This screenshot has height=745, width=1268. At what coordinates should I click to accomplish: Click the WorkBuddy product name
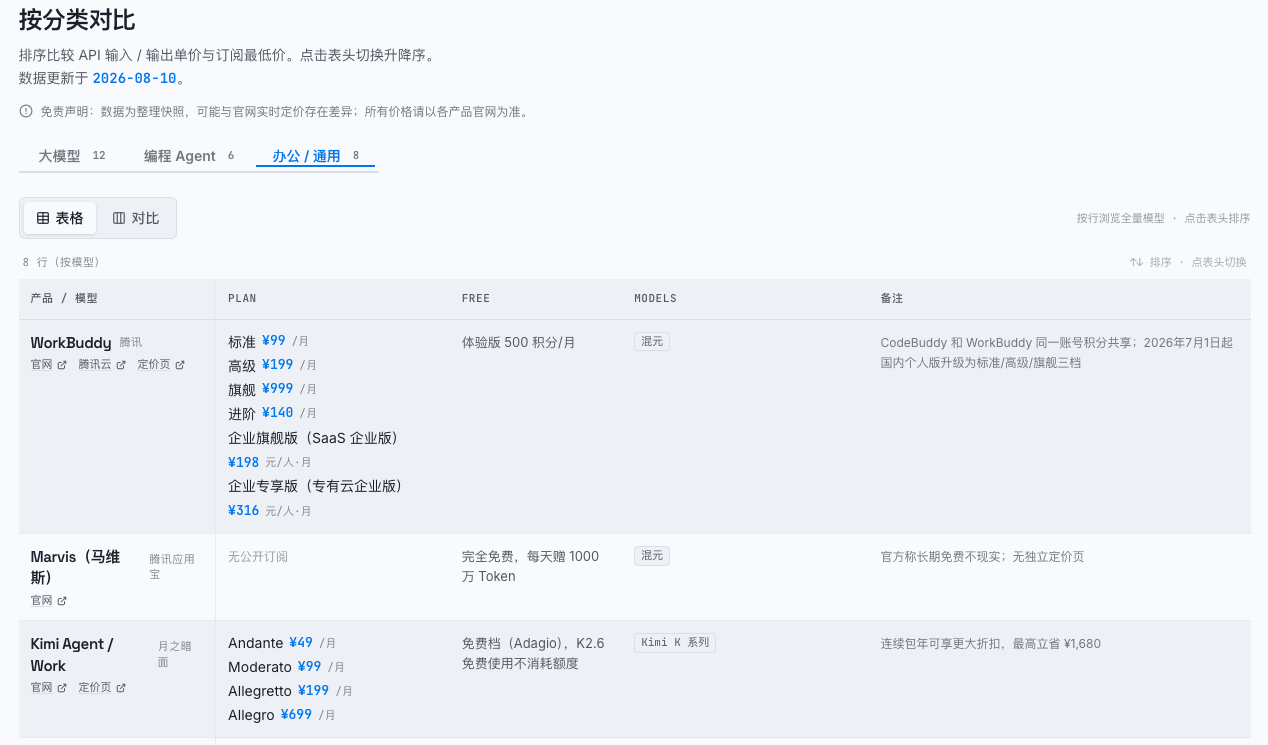tap(71, 343)
